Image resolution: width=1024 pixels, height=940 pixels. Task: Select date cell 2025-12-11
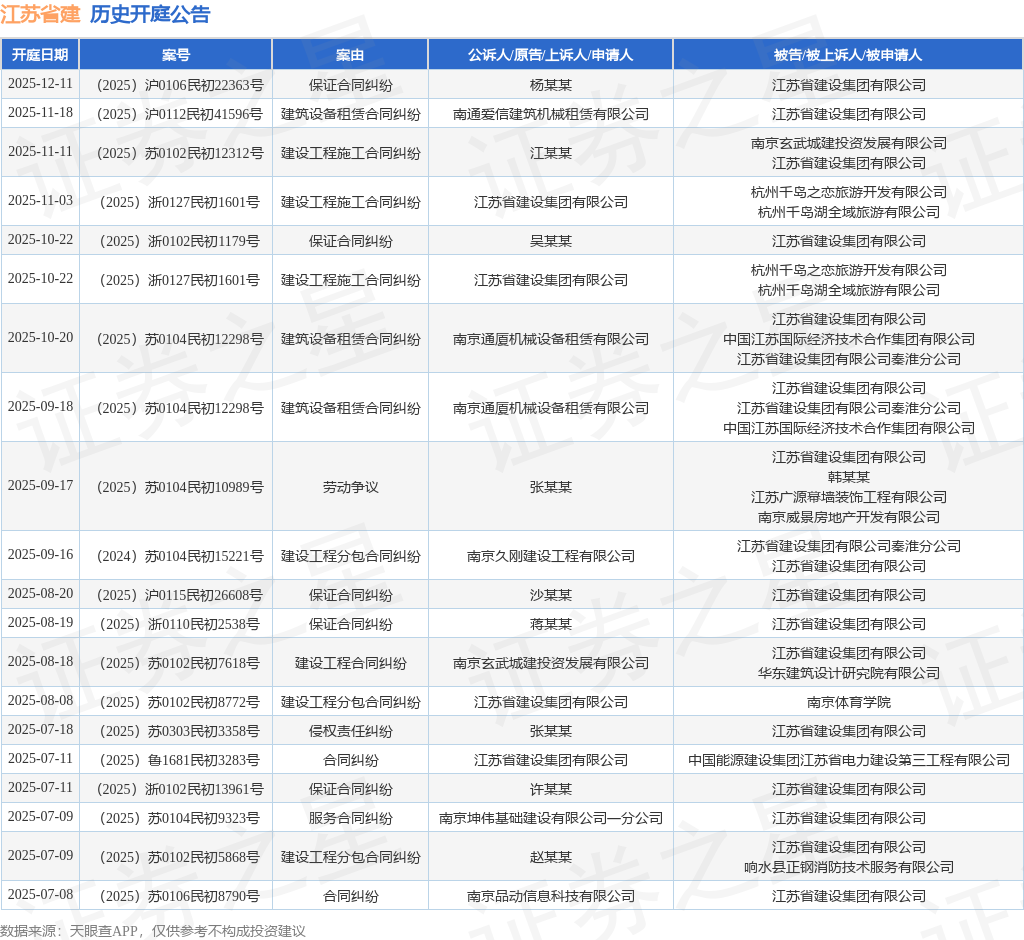pyautogui.click(x=40, y=84)
